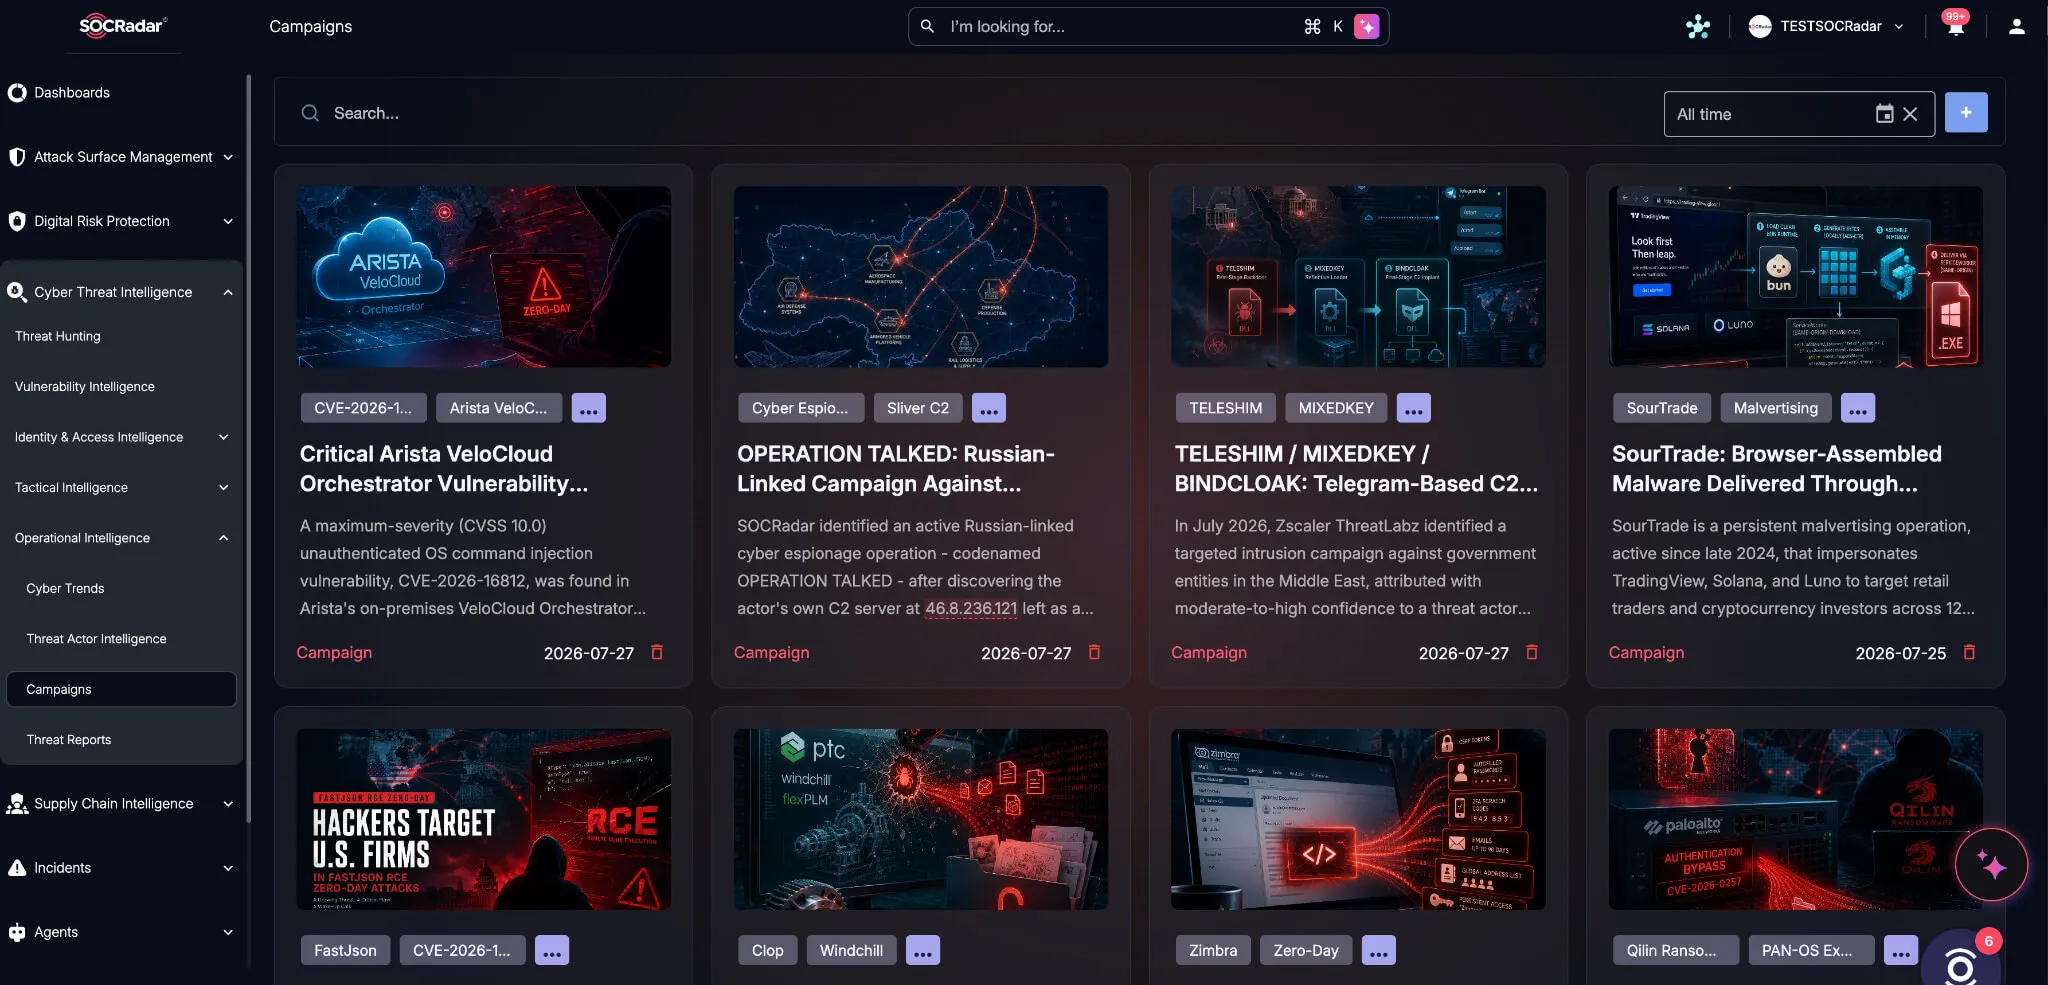Open TESTSOCRadar account dropdown
The height and width of the screenshot is (985, 2048).
point(1826,27)
